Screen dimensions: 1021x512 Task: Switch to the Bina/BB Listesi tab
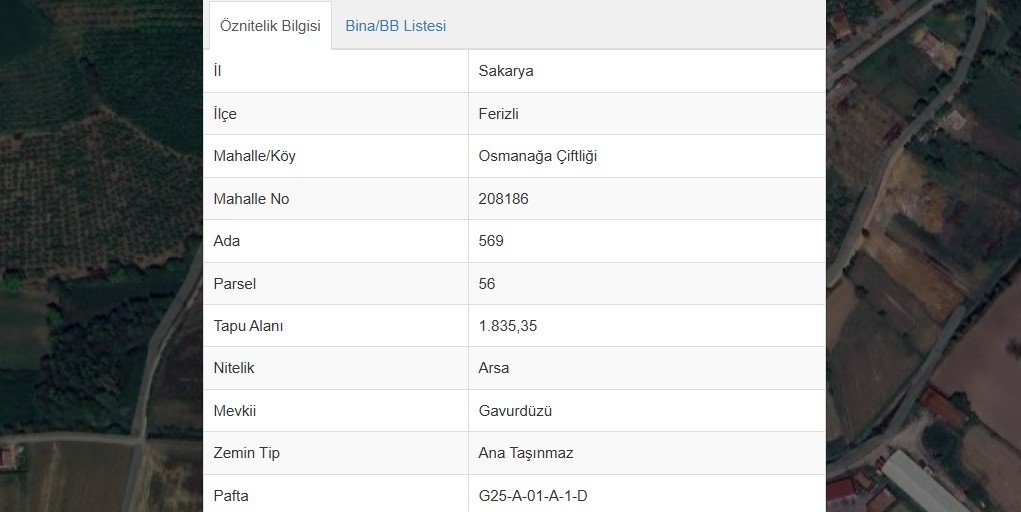[395, 26]
